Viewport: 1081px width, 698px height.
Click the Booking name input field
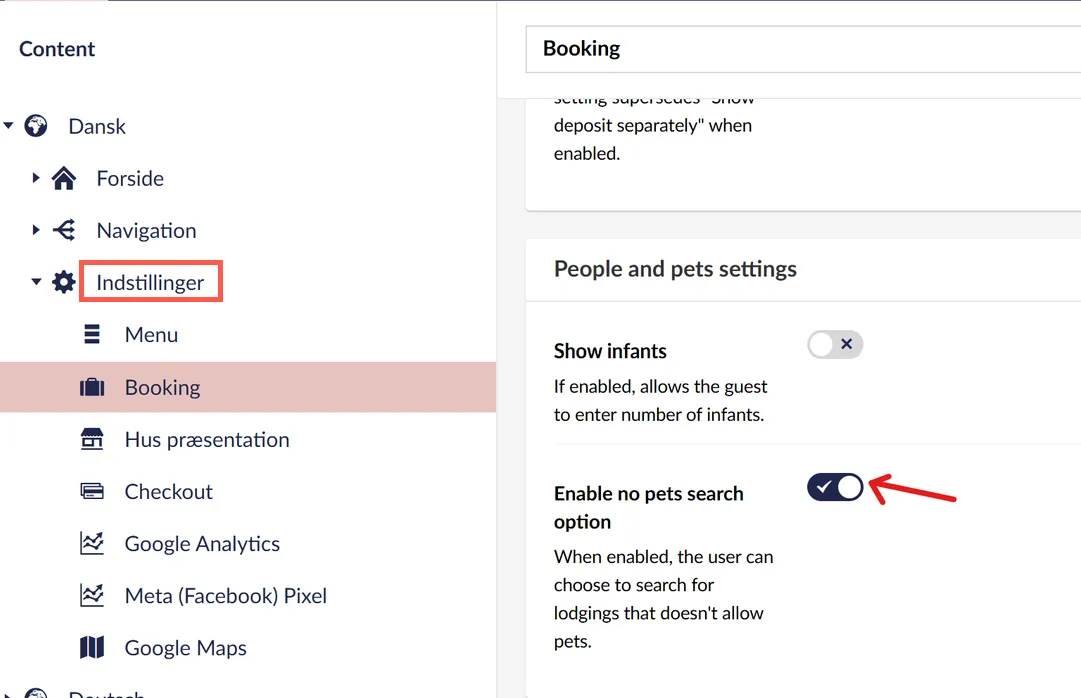pos(803,49)
